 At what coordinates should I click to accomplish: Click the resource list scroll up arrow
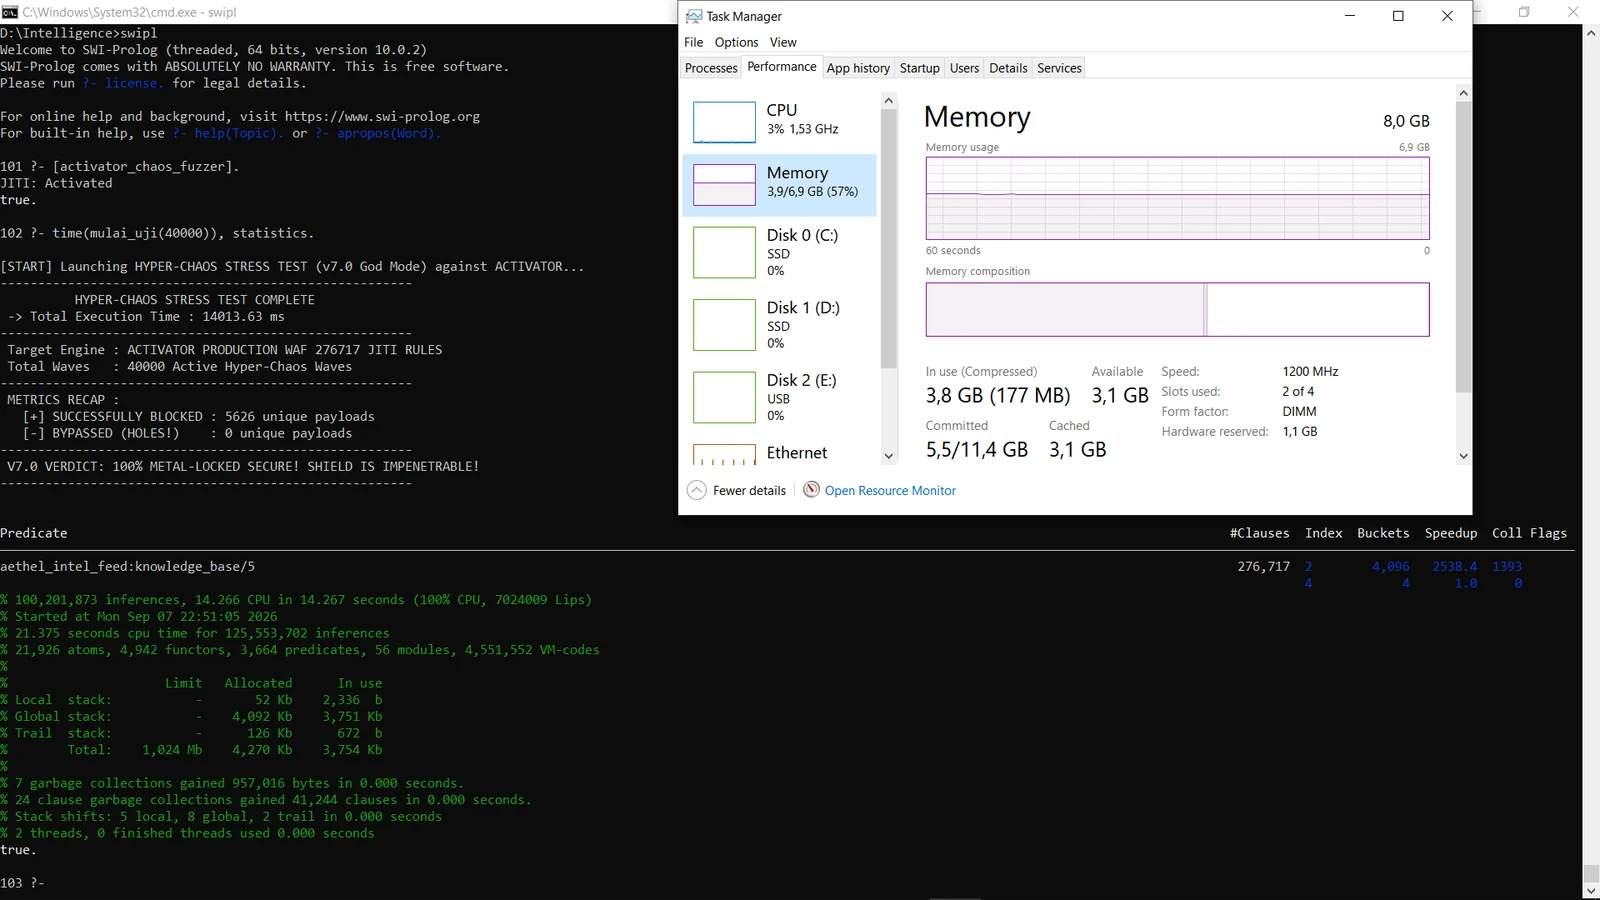pos(888,101)
